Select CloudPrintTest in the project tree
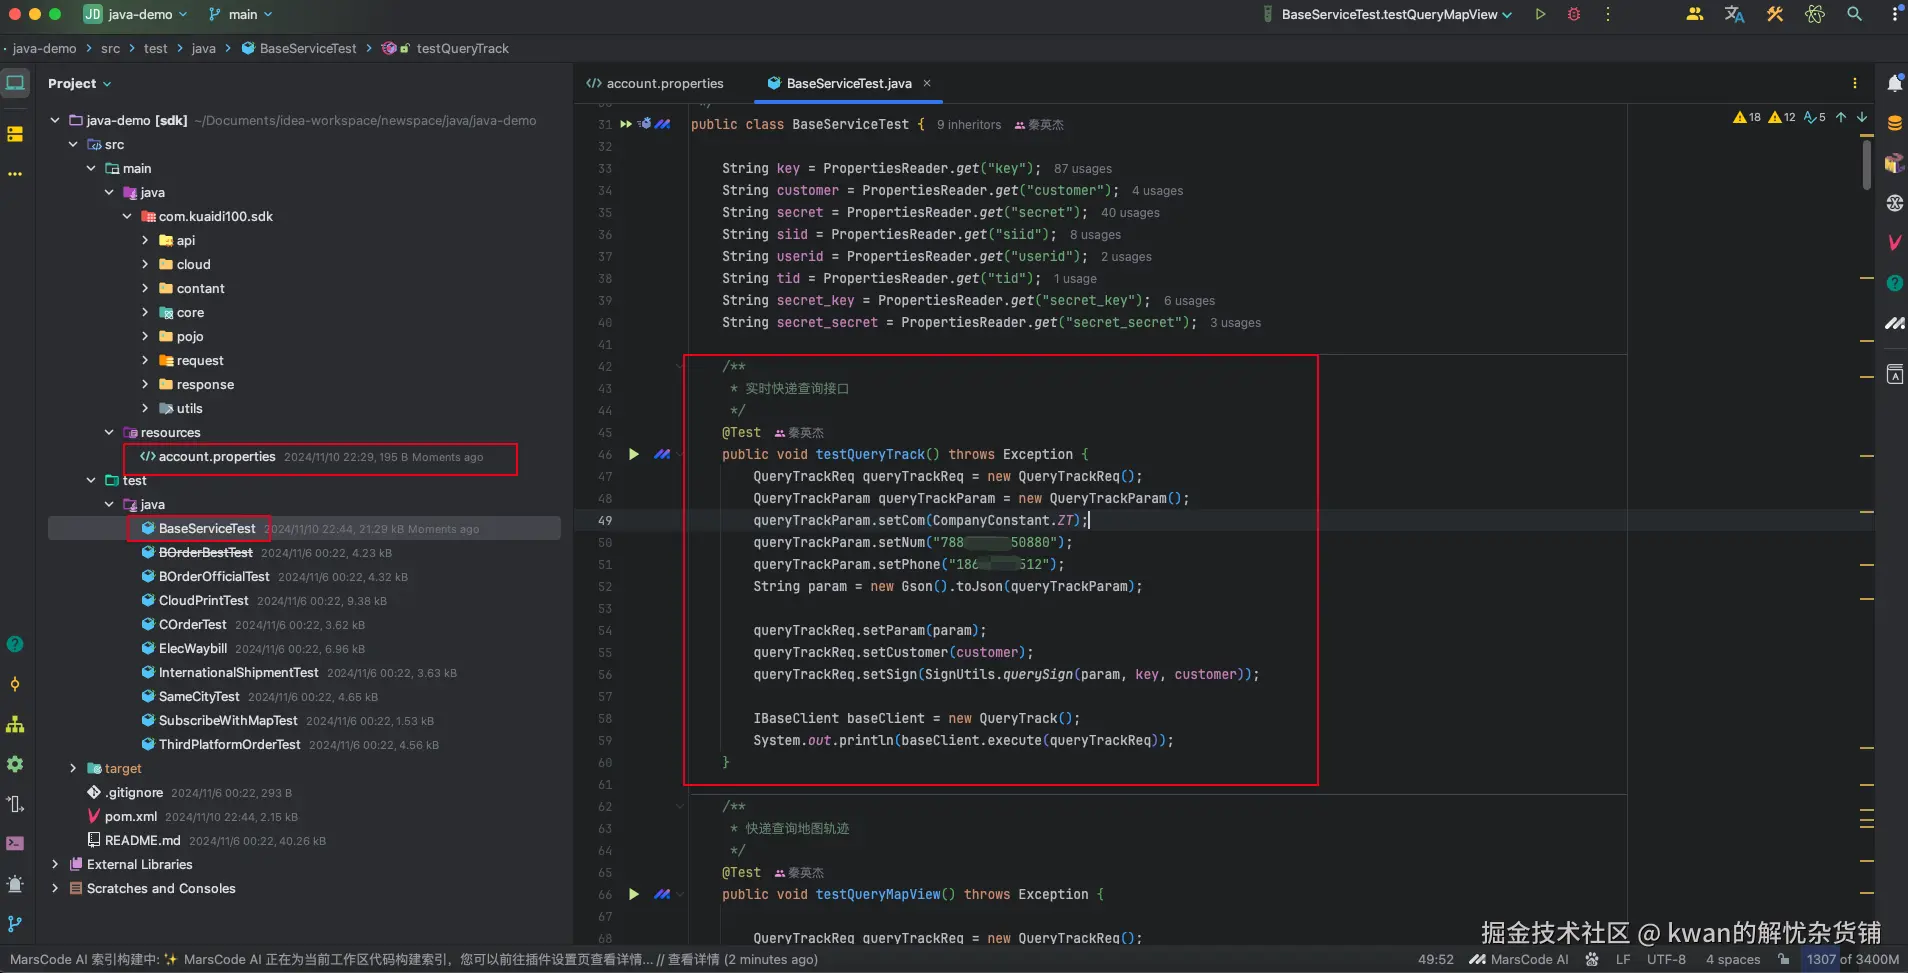Image resolution: width=1908 pixels, height=973 pixels. (204, 600)
